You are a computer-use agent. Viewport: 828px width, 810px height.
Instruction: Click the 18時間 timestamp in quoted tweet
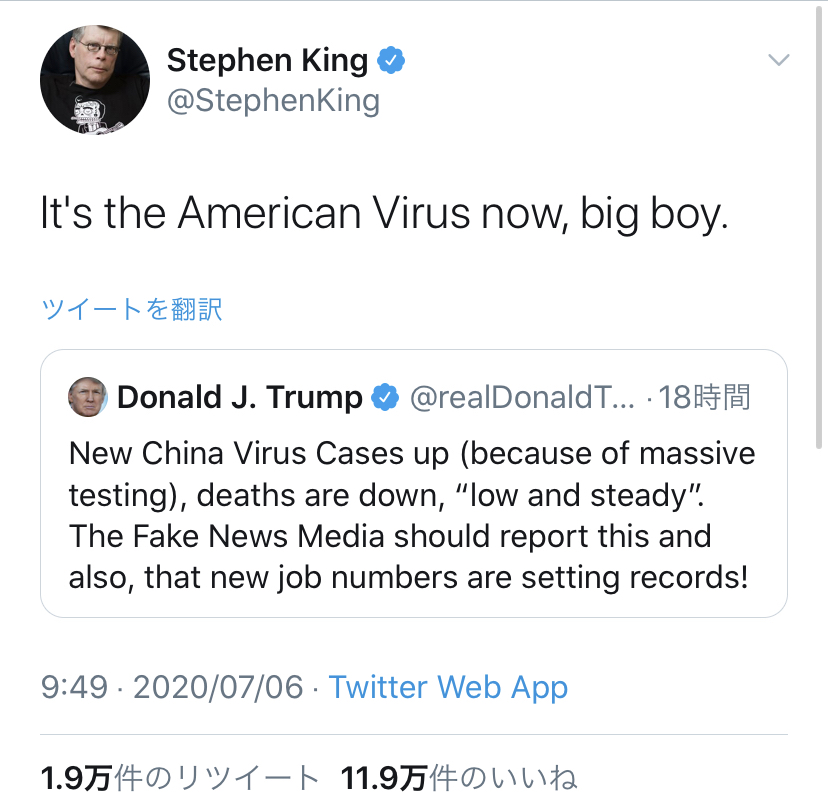(705, 398)
